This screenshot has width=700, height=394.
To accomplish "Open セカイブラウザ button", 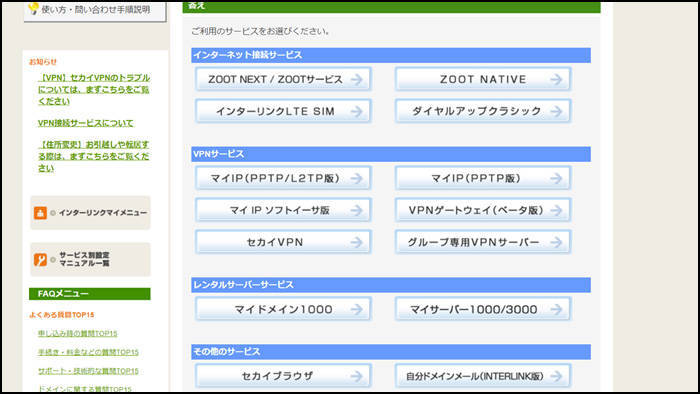I will [283, 376].
